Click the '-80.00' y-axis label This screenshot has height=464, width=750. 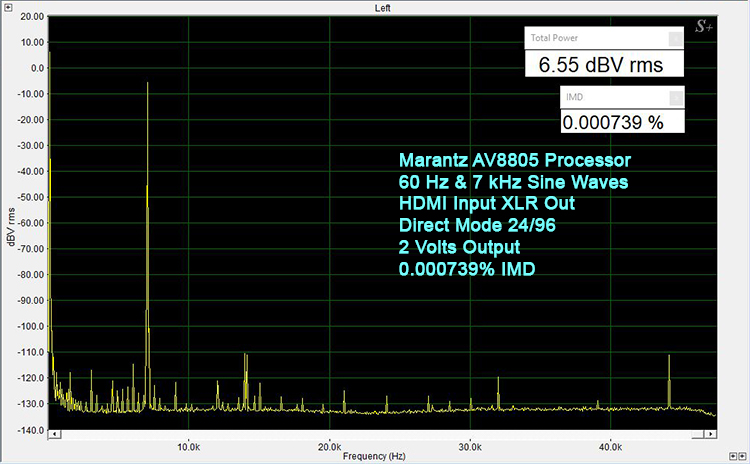(31, 275)
